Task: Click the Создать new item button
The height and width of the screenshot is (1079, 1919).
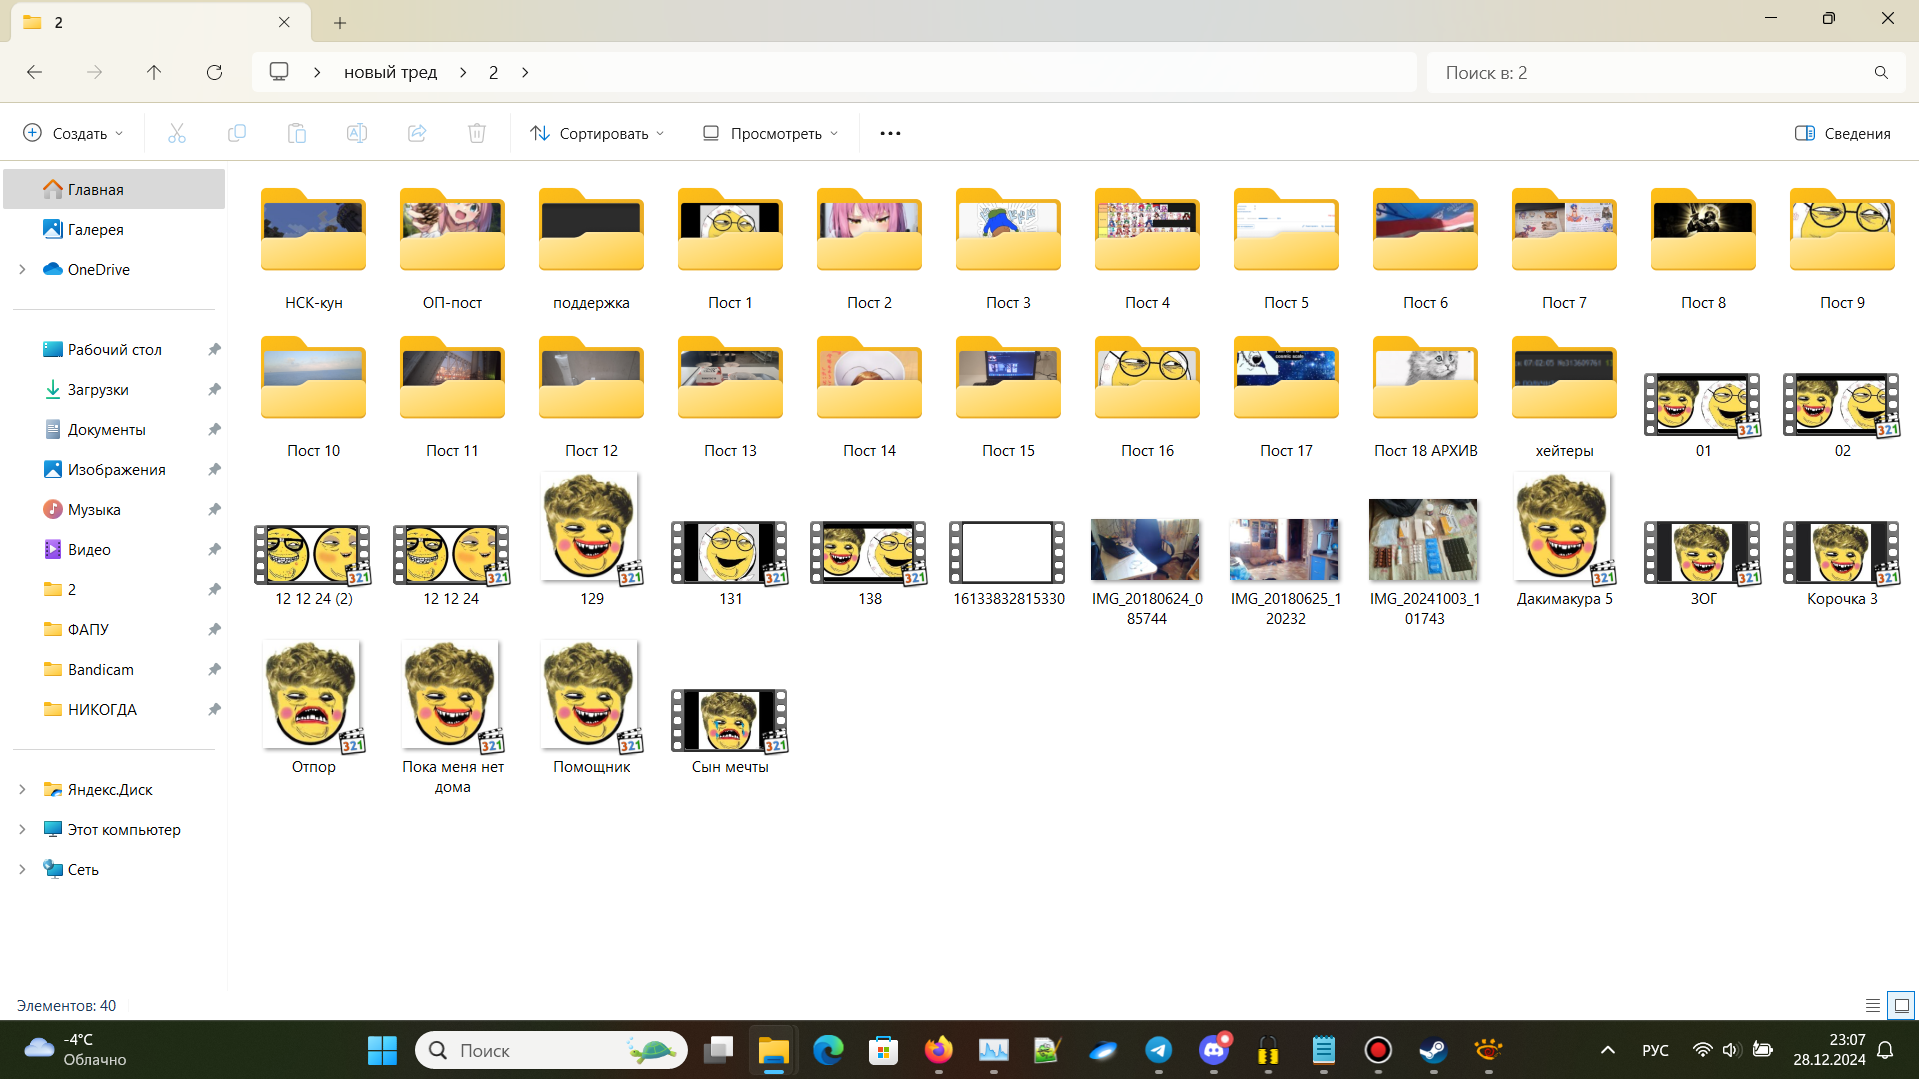Action: tap(74, 133)
